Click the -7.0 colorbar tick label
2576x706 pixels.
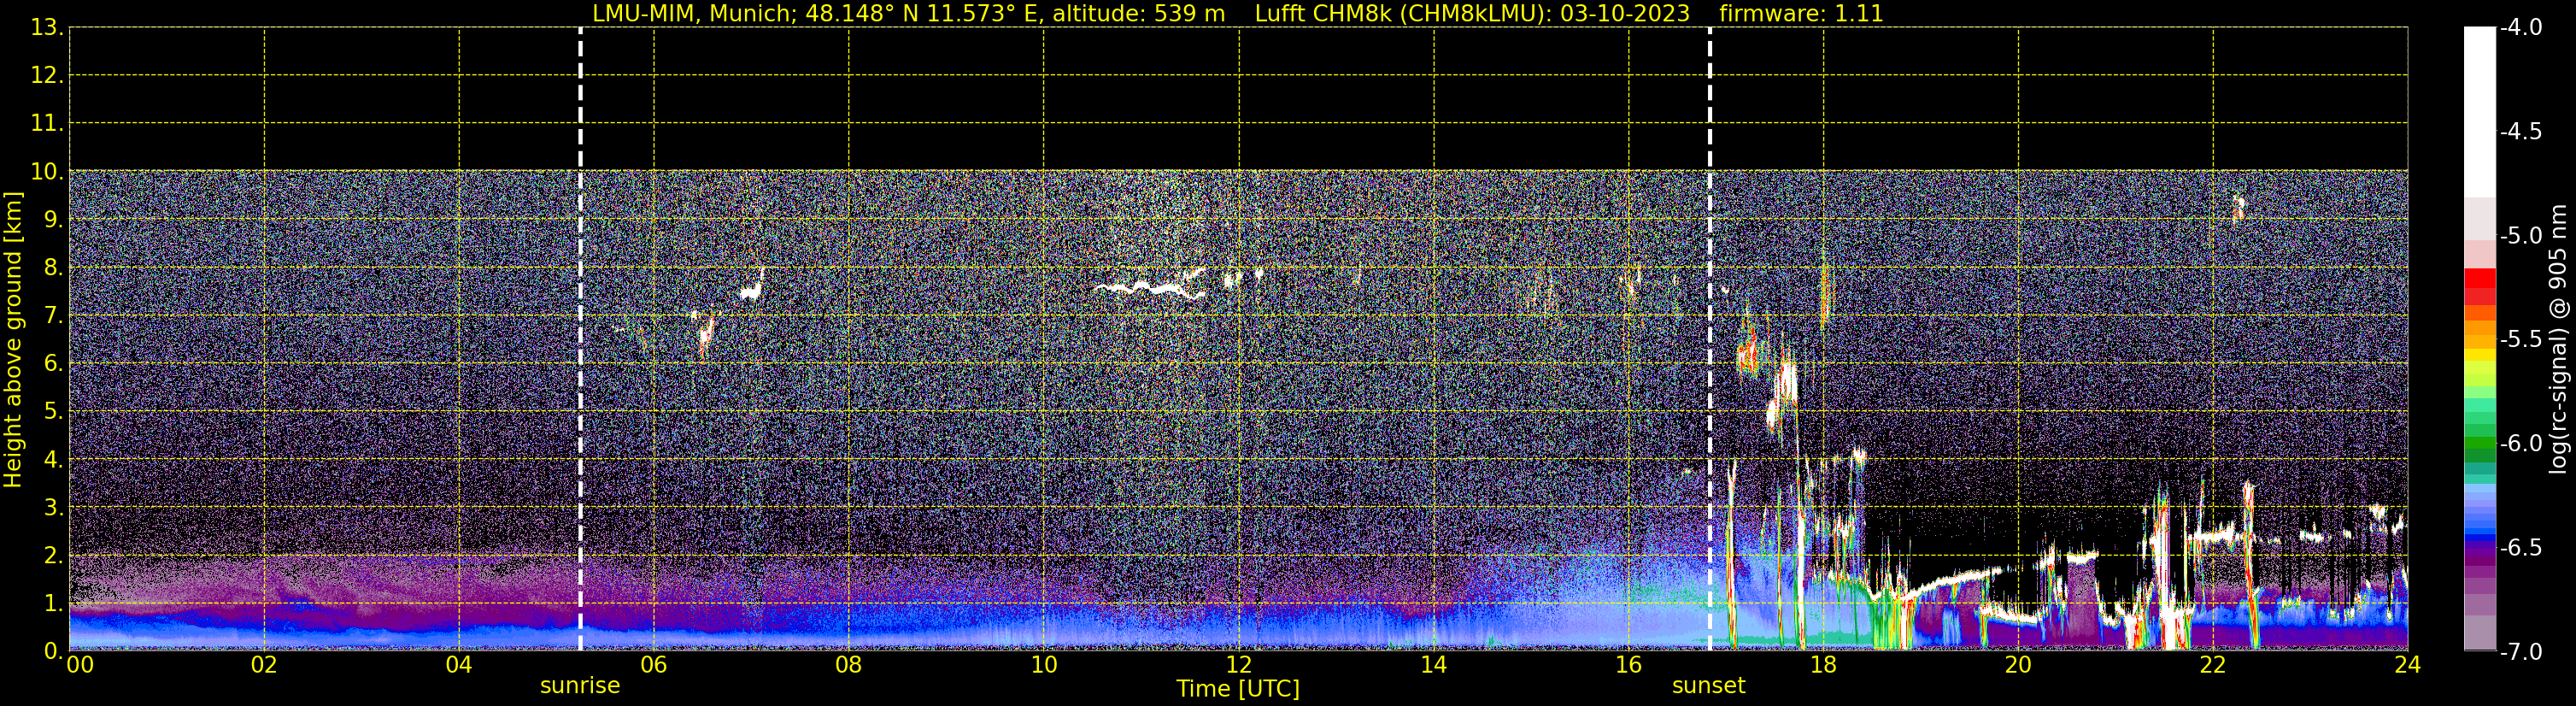(x=2520, y=652)
